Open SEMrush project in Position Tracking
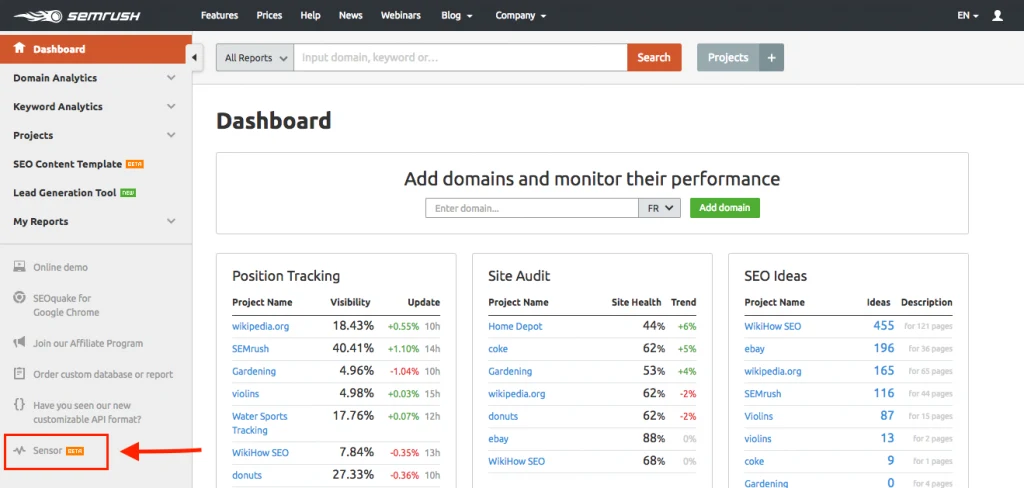The width and height of the screenshot is (1024, 488). pyautogui.click(x=250, y=349)
